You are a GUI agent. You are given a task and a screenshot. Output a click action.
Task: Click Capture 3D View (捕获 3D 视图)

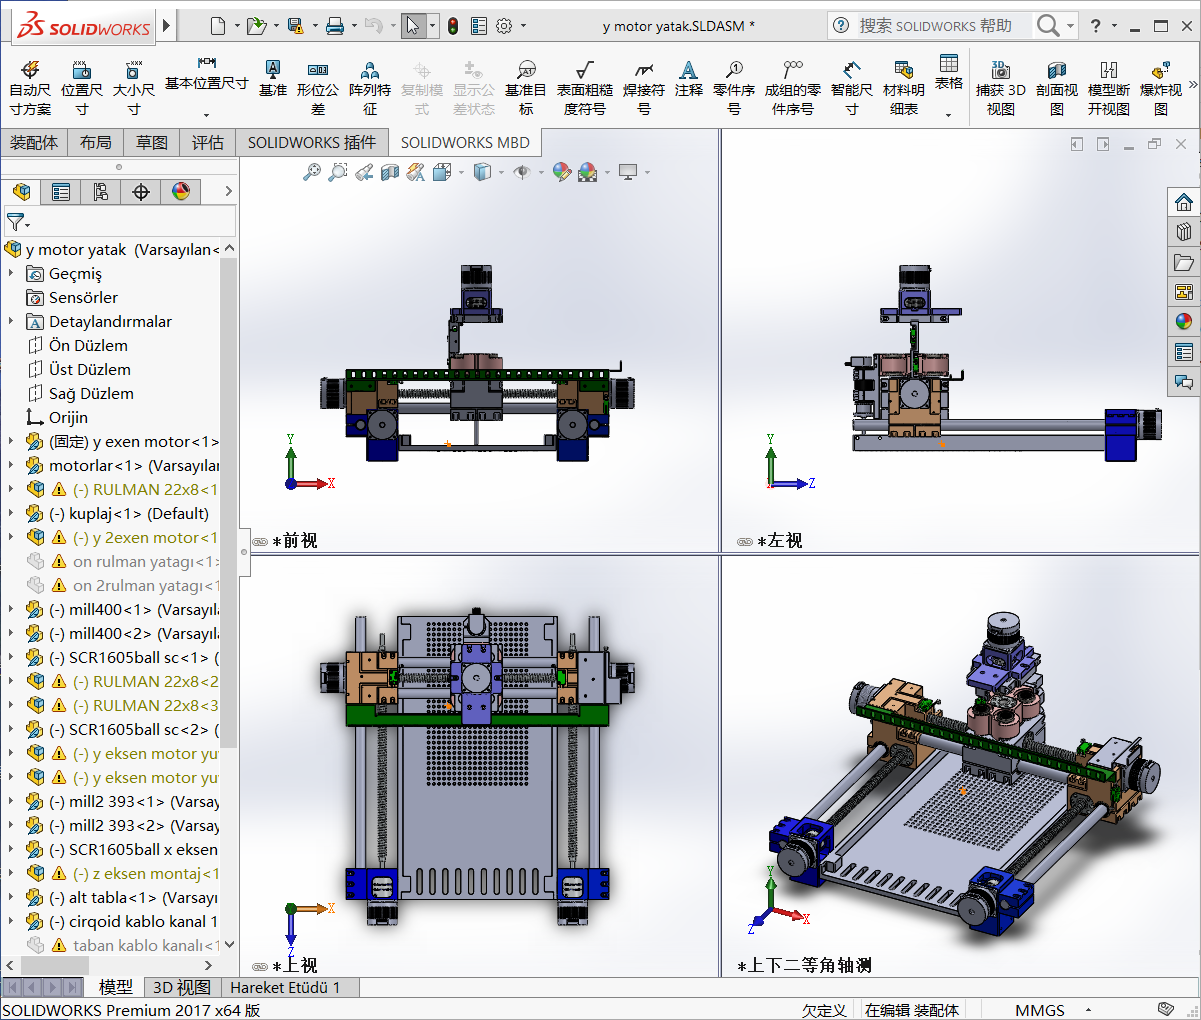pyautogui.click(x=1001, y=87)
